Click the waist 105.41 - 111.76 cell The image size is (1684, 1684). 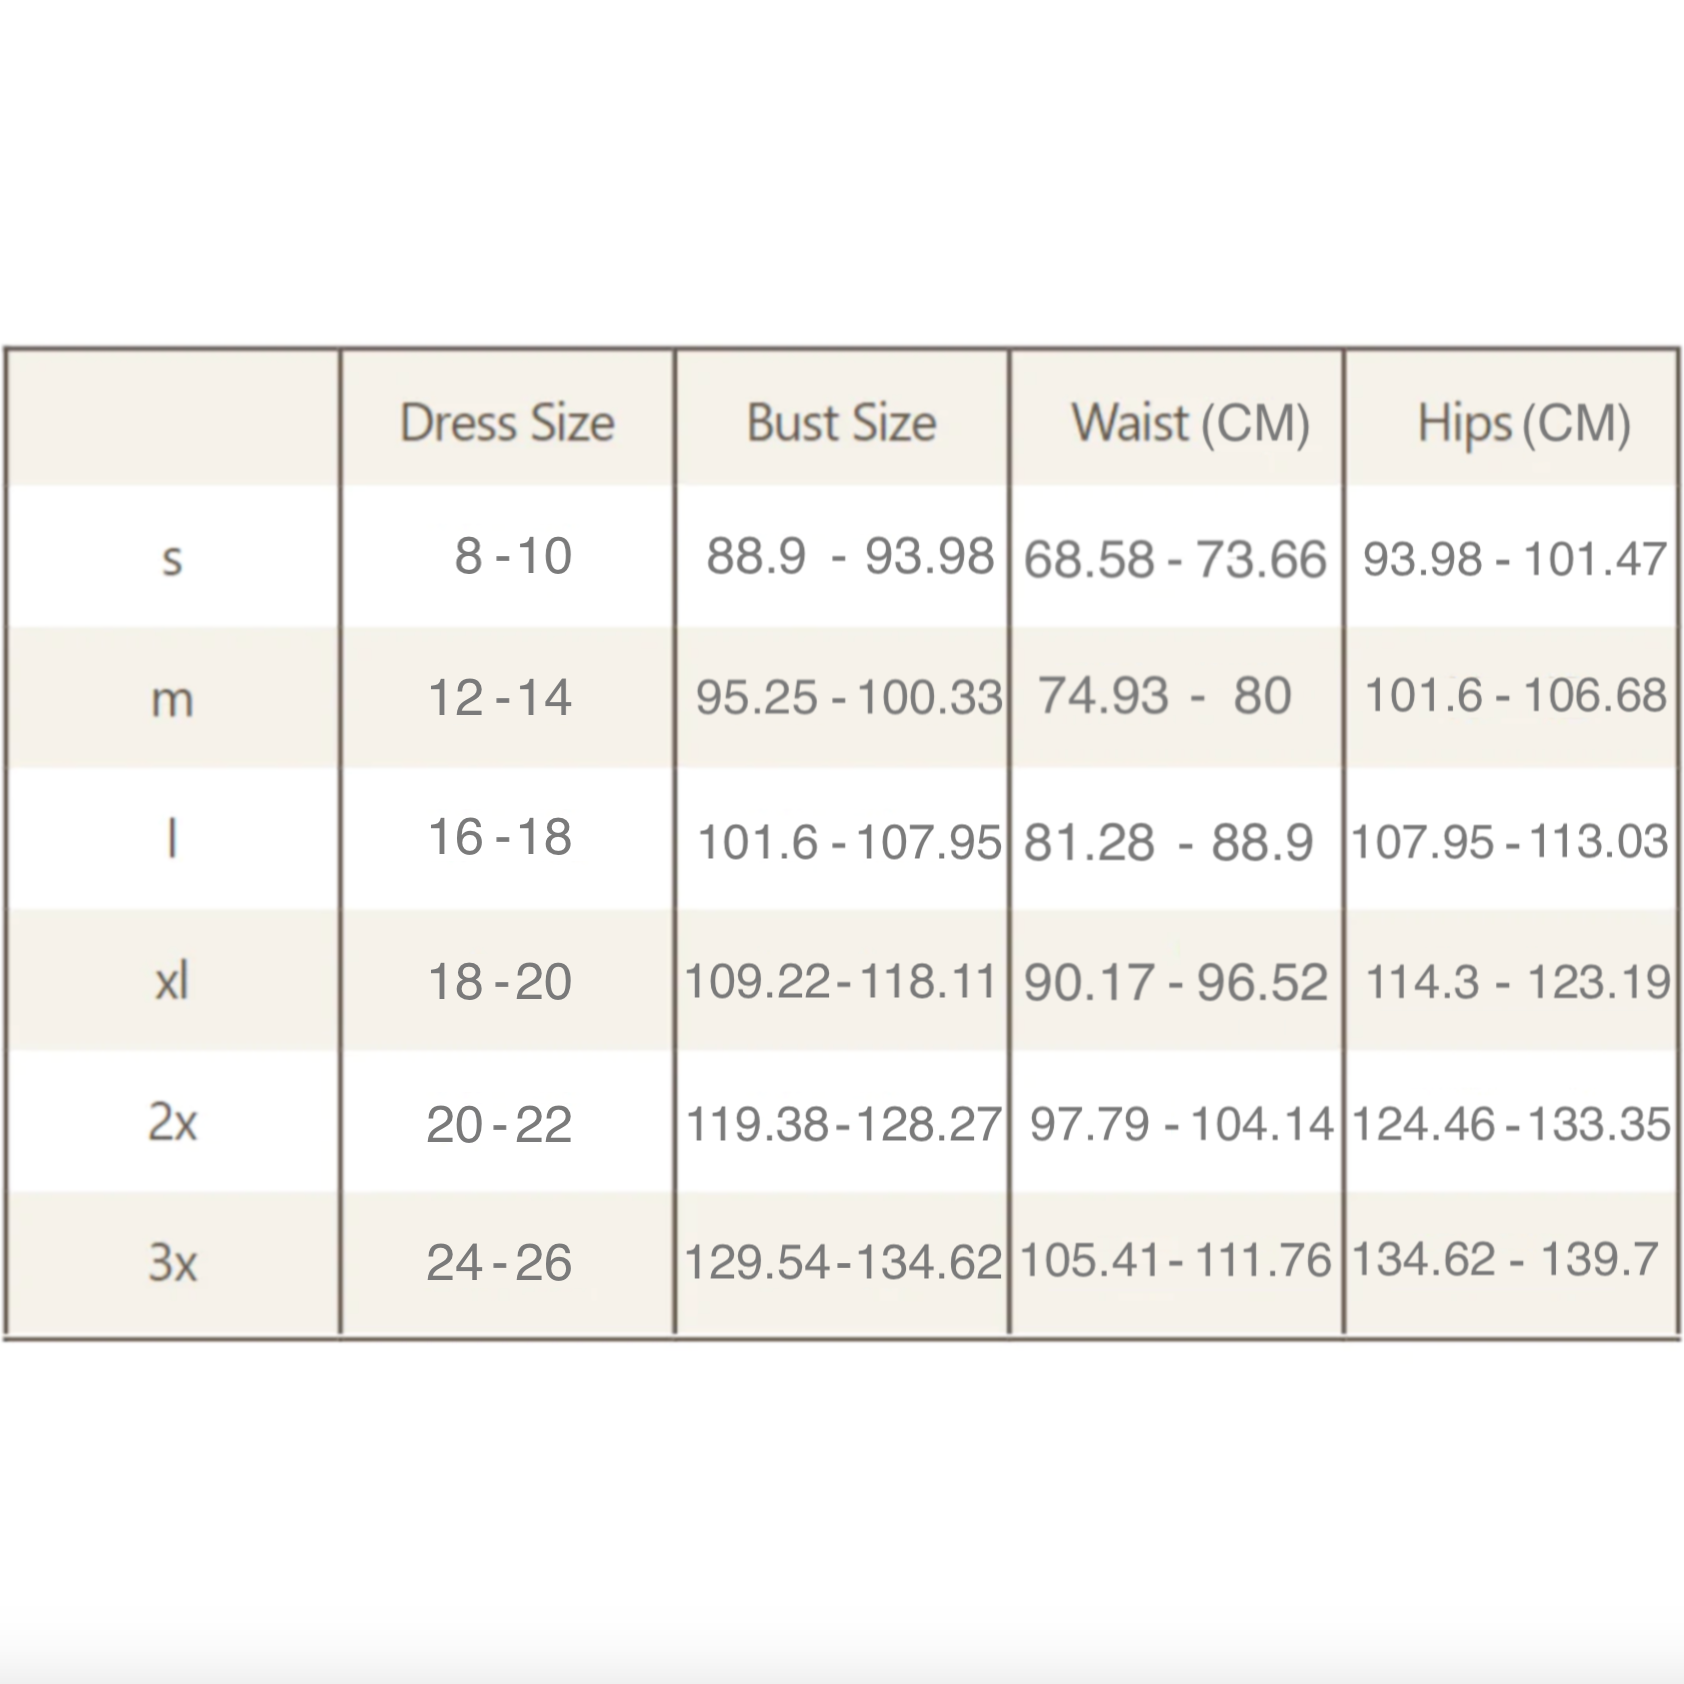(x=1176, y=1261)
